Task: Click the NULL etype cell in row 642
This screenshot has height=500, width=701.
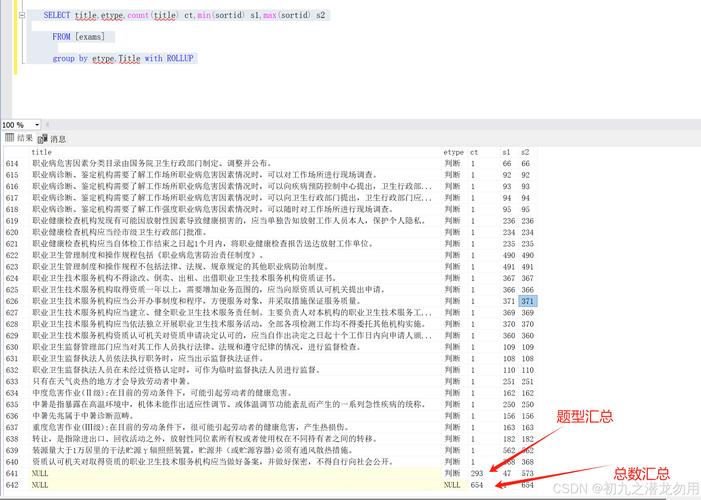Action: point(452,485)
